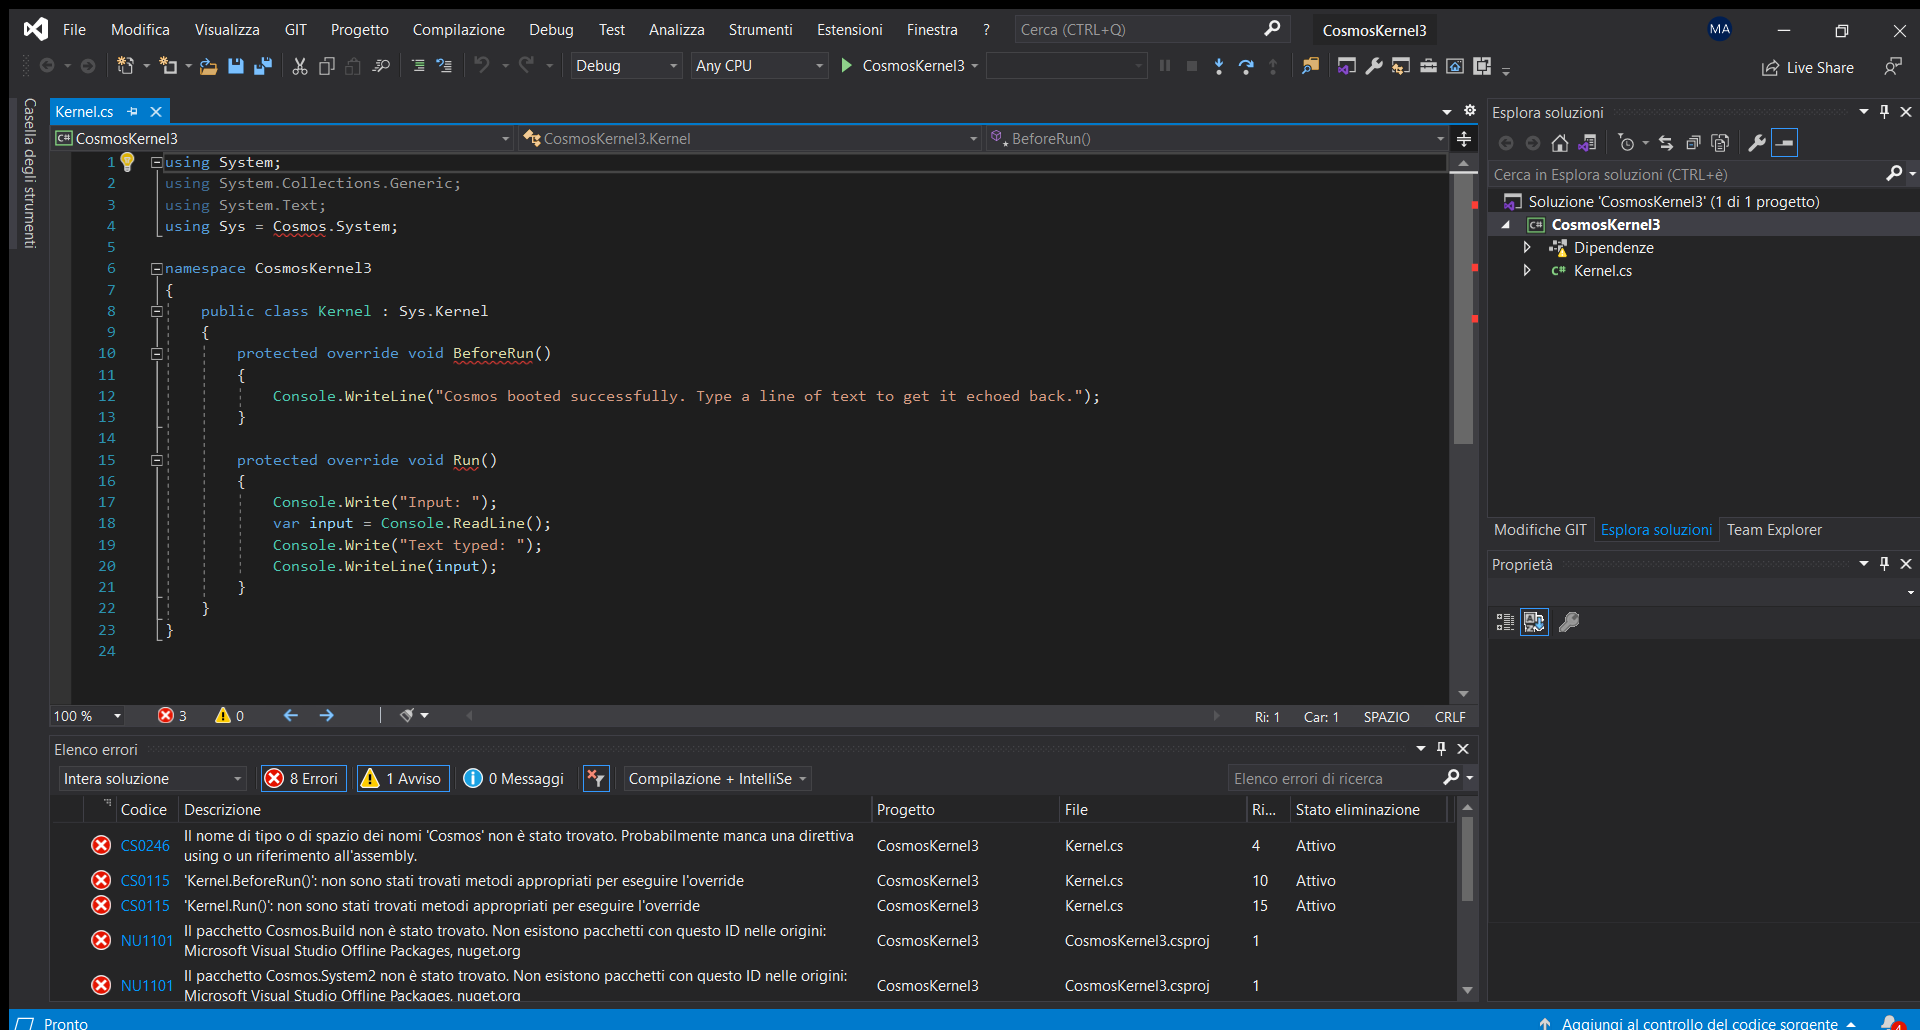The image size is (1920, 1030).
Task: Click Aggiungi al controllo del codice sorgente
Action: [1700, 1023]
